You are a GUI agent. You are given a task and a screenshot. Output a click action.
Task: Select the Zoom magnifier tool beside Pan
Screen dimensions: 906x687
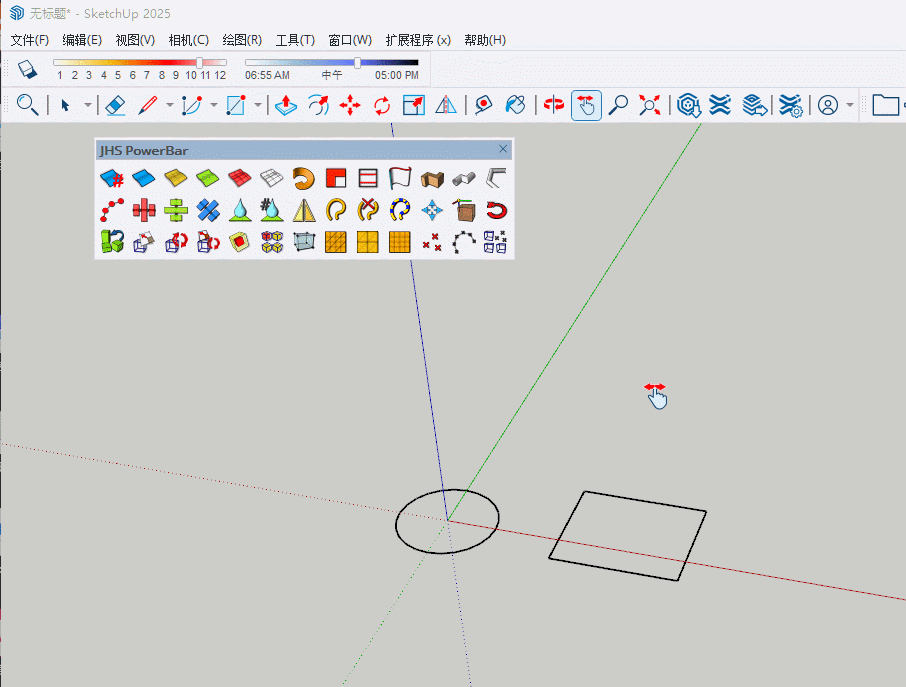[x=618, y=105]
